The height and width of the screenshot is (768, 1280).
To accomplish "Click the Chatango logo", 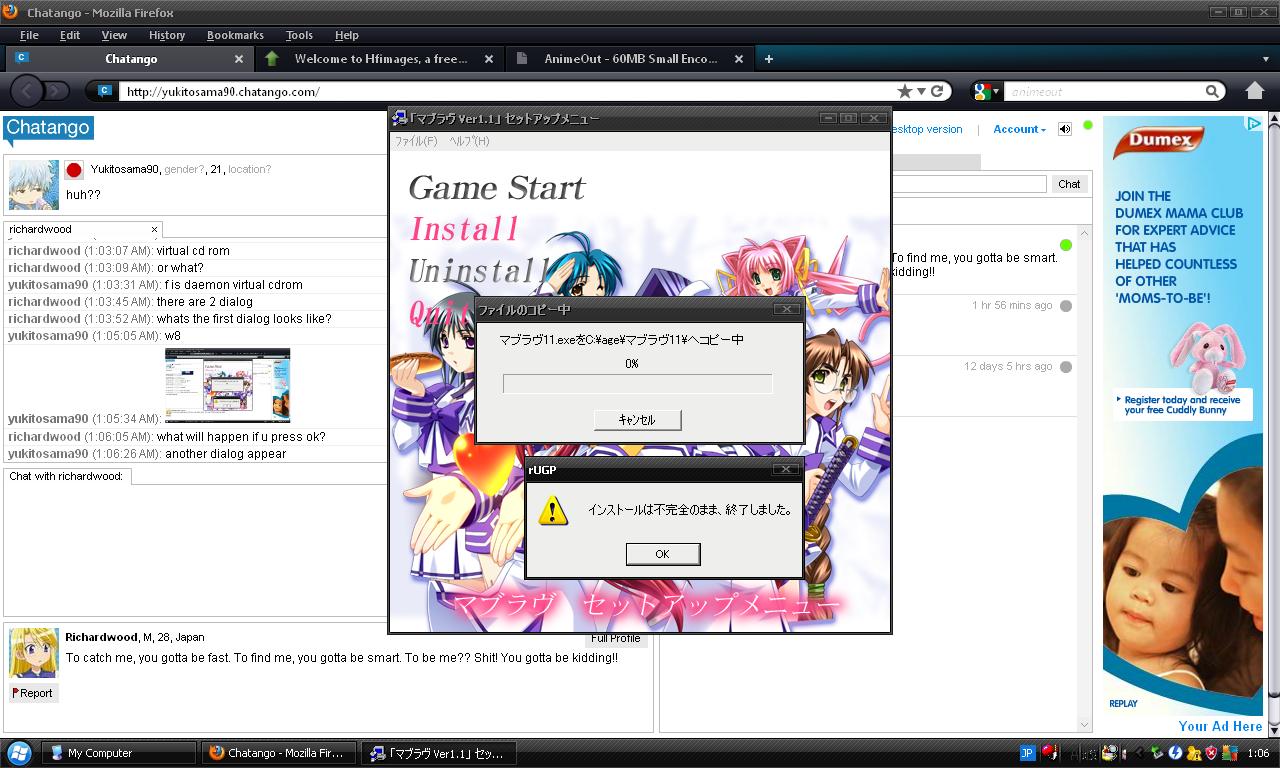I will (x=48, y=128).
